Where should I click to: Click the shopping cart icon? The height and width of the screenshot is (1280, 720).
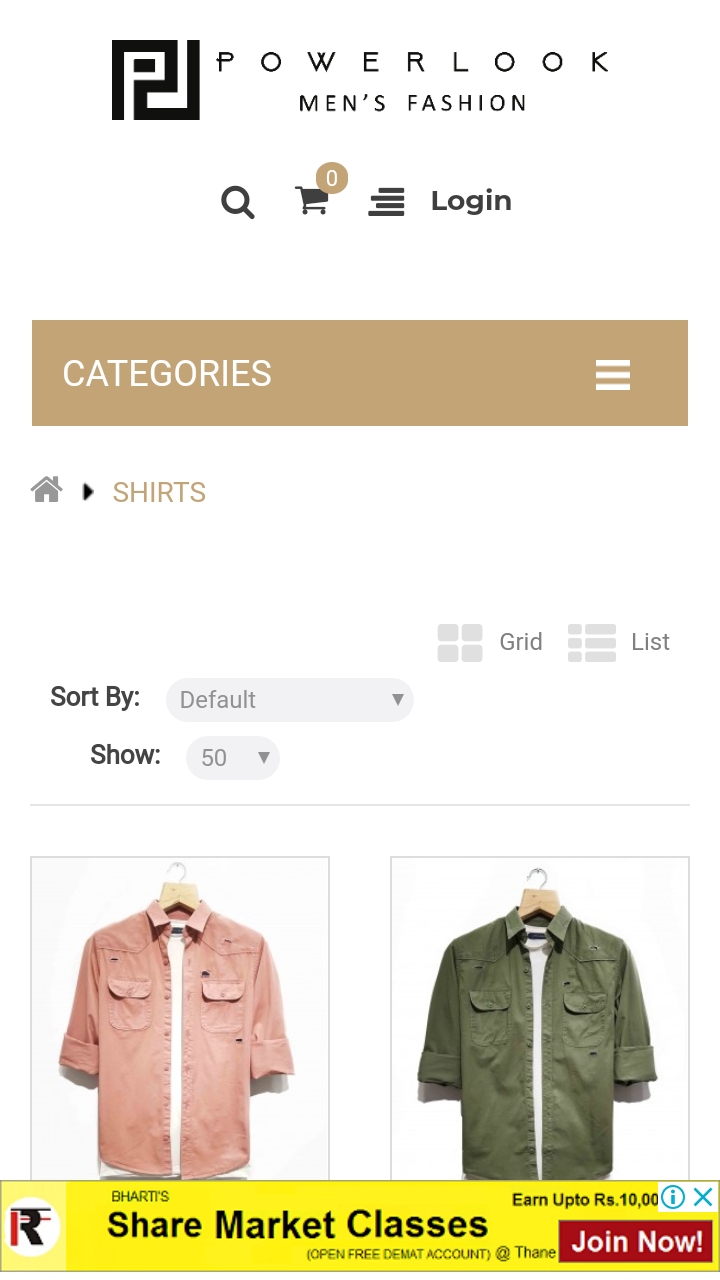pyautogui.click(x=313, y=203)
